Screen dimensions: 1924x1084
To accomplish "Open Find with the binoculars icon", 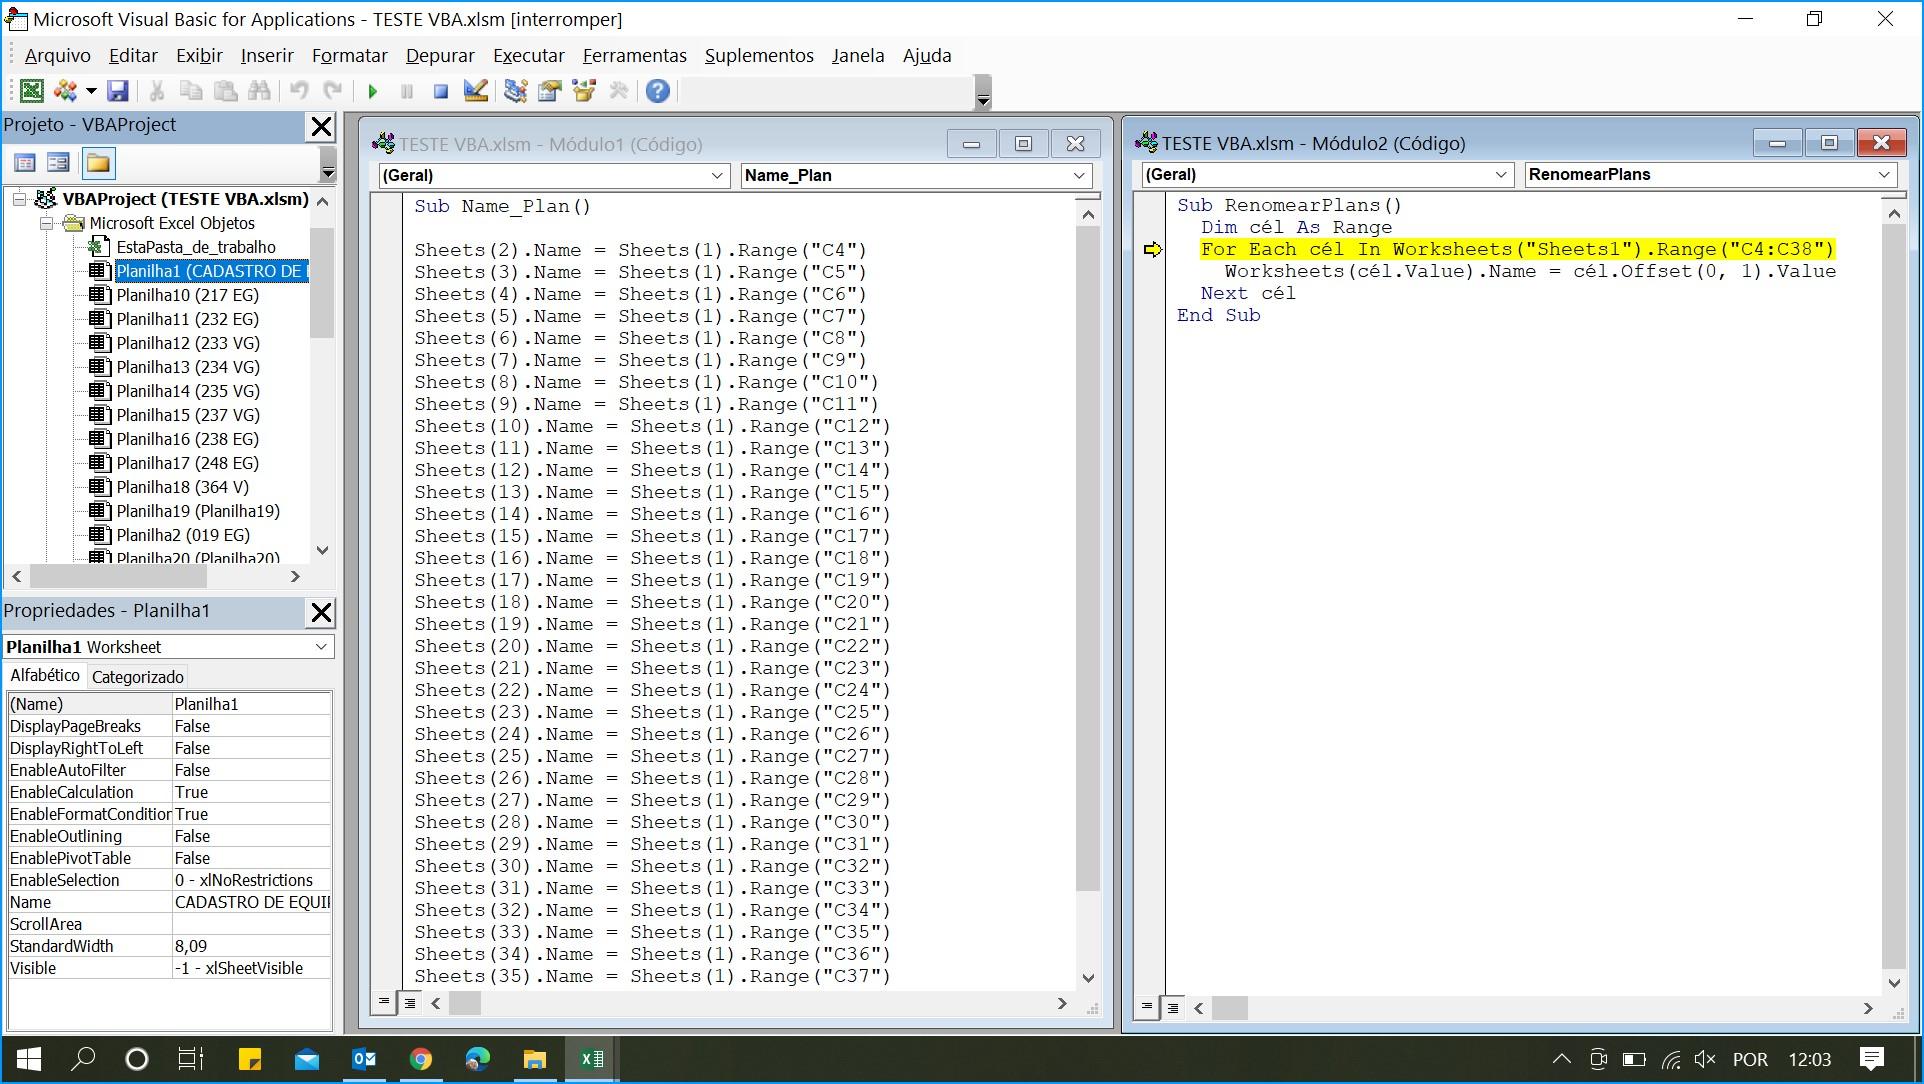I will click(x=260, y=91).
